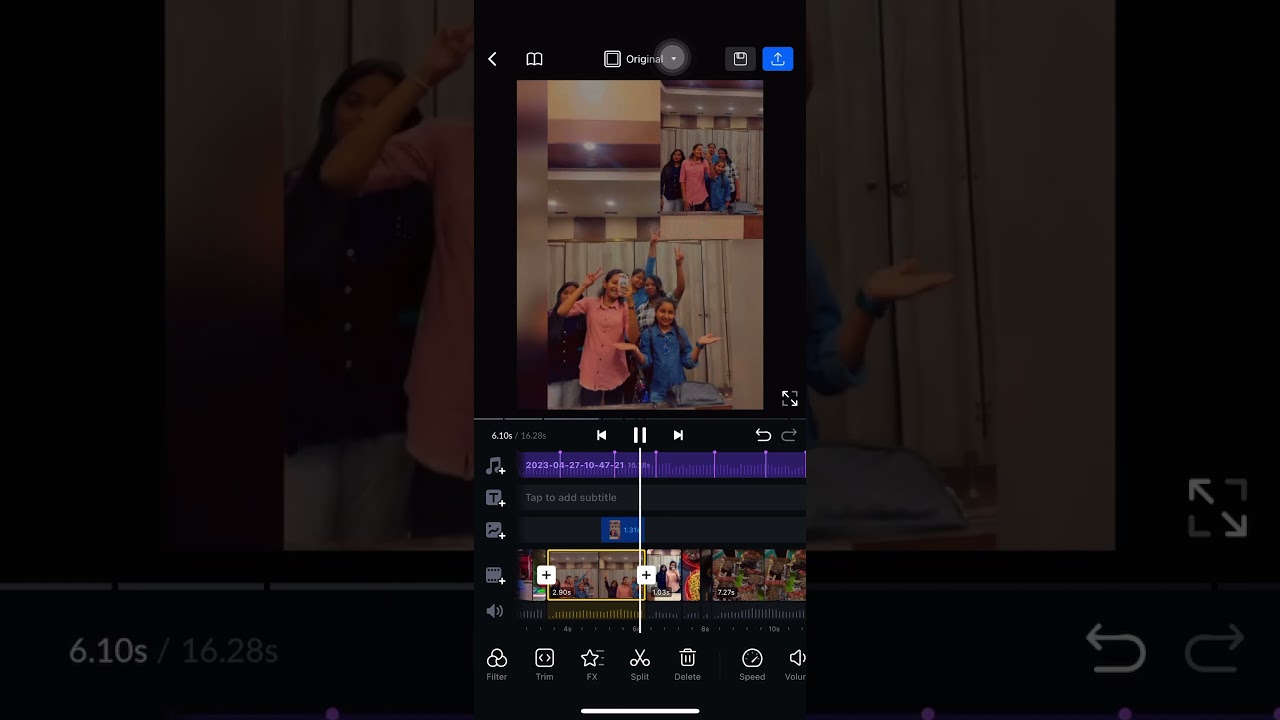Open the Speed tool
The width and height of the screenshot is (1280, 720).
click(752, 665)
